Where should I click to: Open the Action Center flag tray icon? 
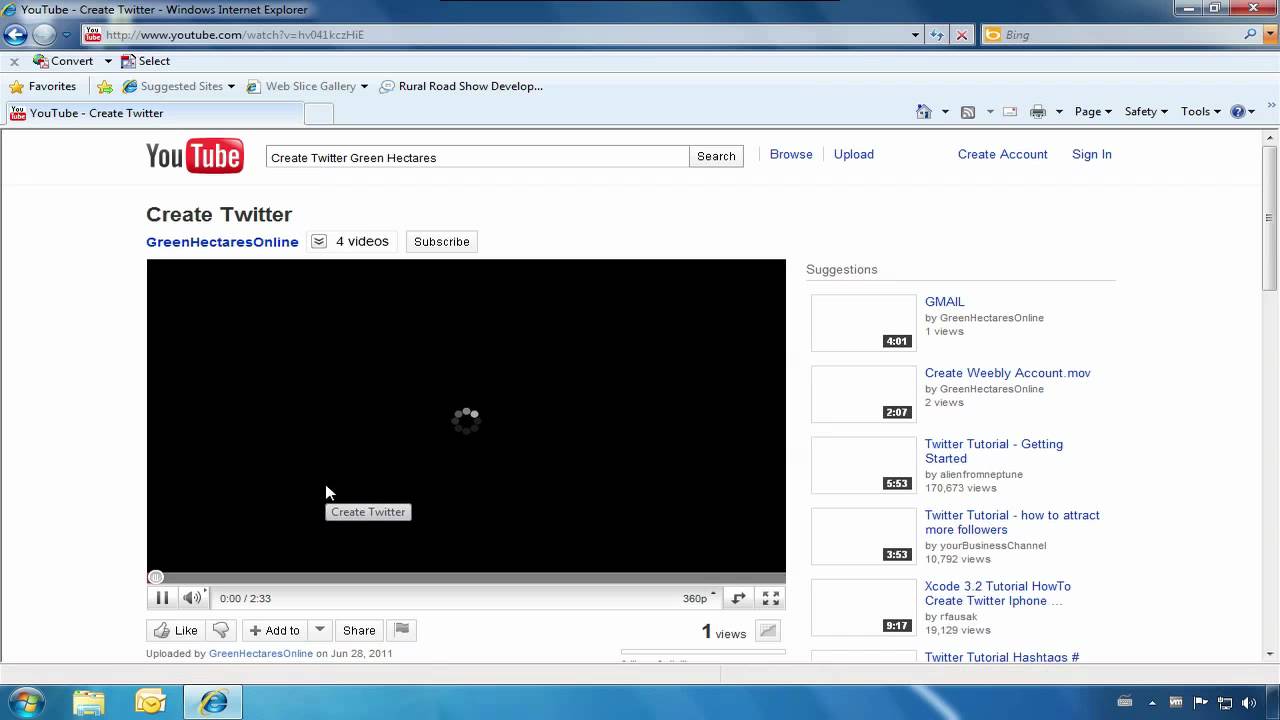click(1201, 702)
